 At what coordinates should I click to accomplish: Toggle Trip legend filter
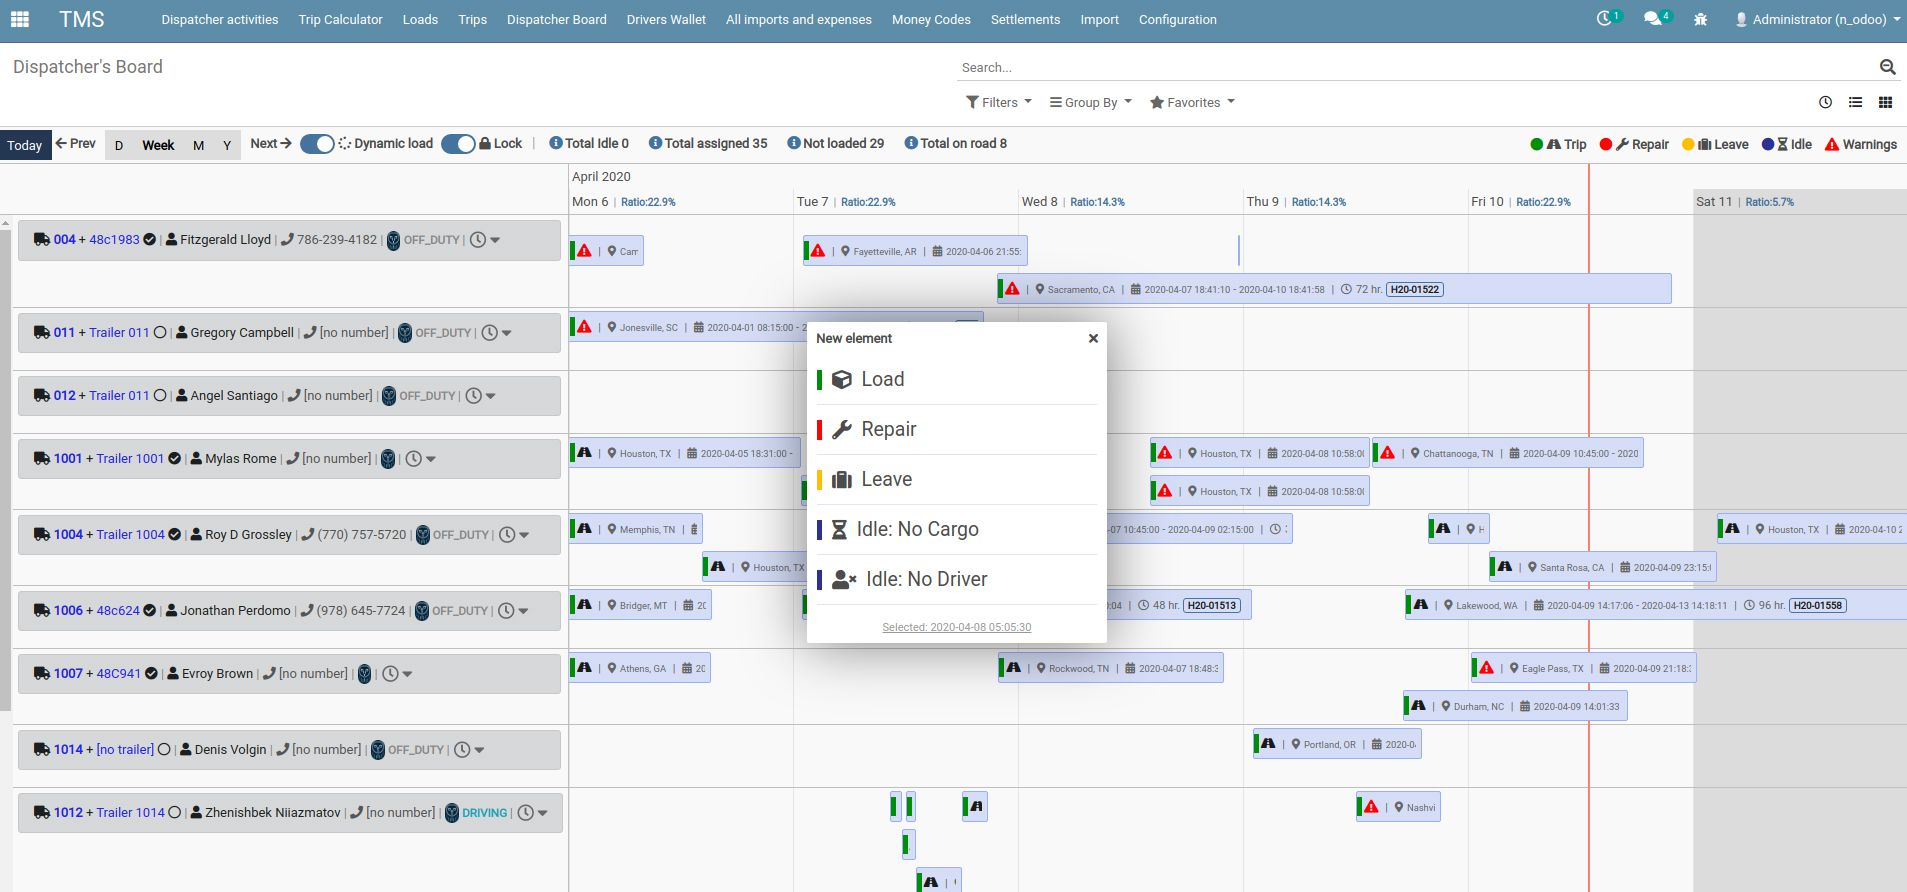1558,144
